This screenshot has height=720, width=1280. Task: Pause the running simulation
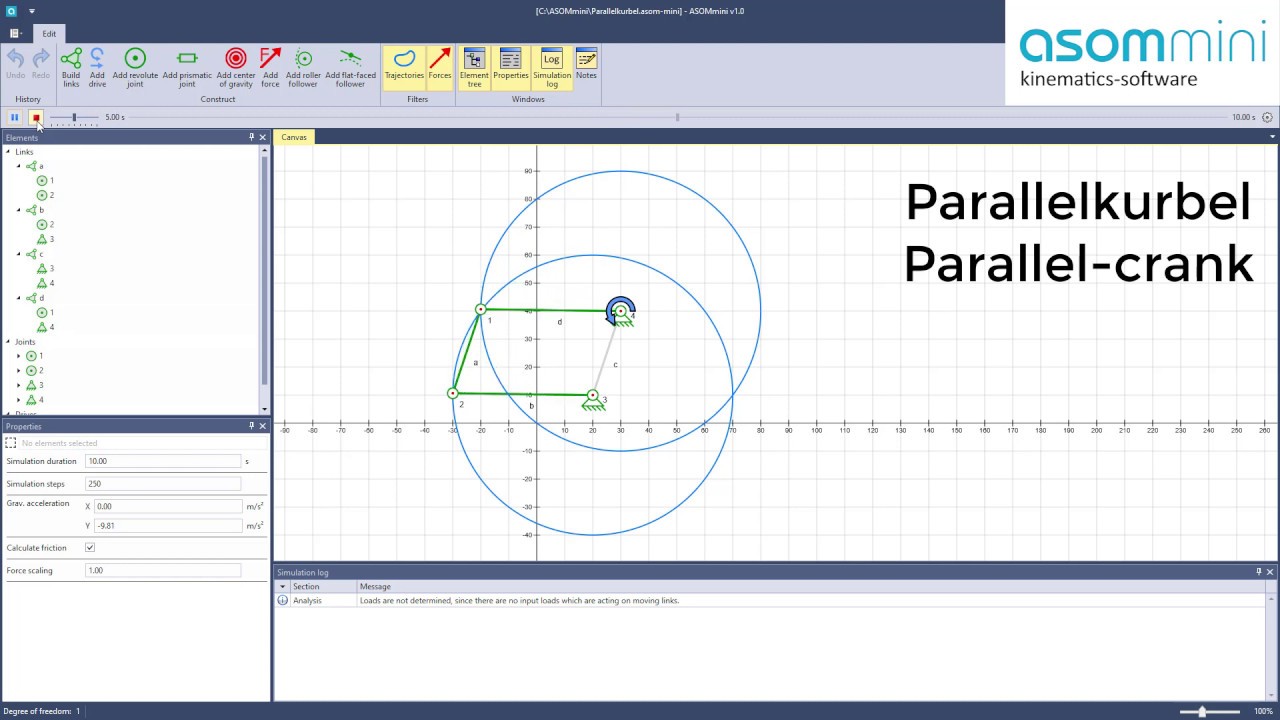coord(14,117)
